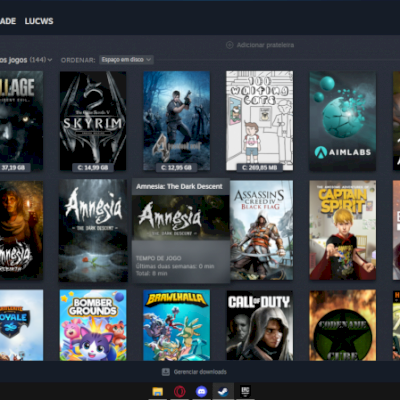
Task: Select Amnesia Rebirth game cover
Action: (21, 230)
